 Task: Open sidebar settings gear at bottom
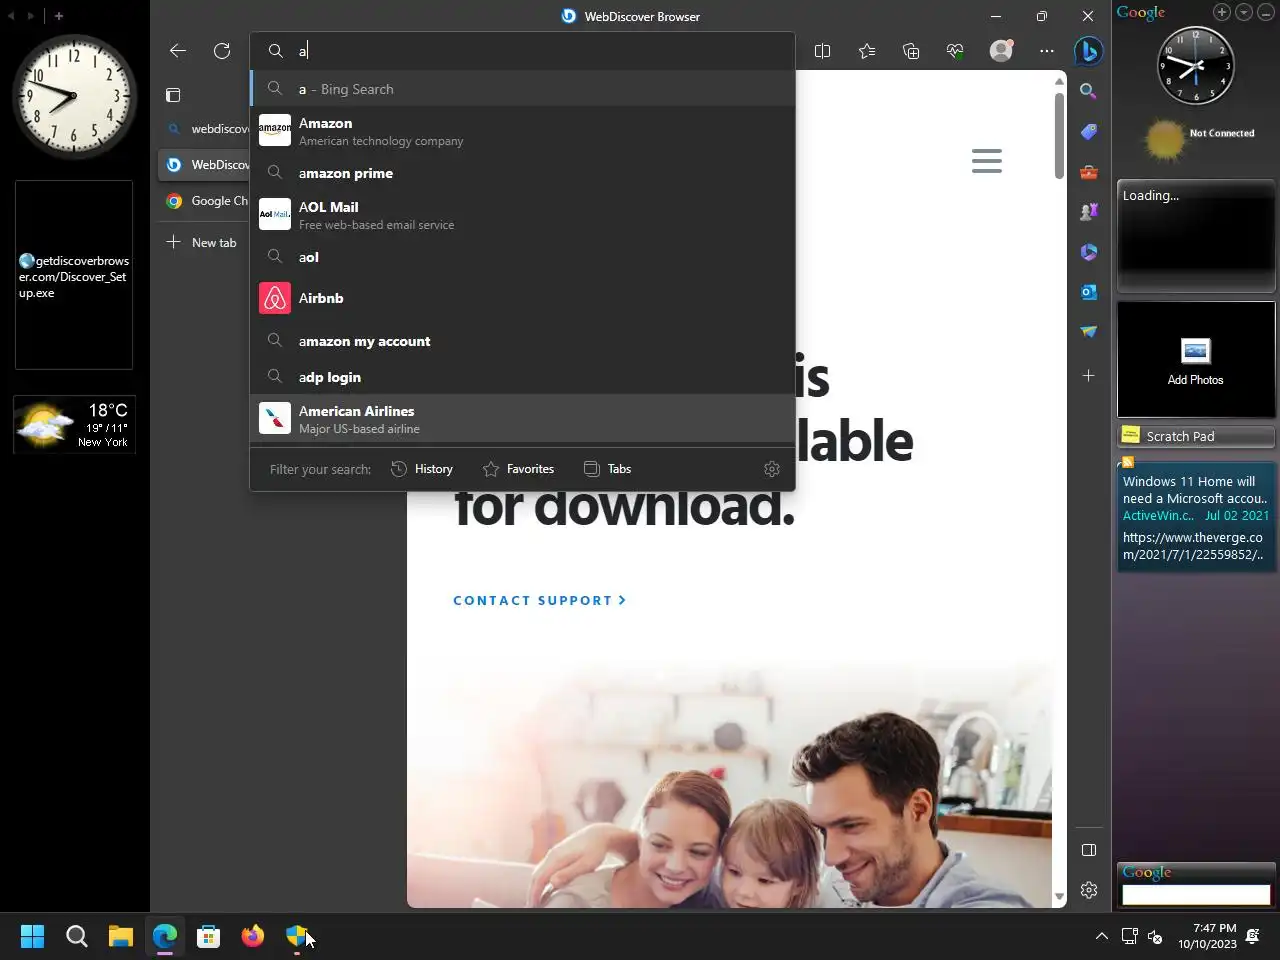pyautogui.click(x=1089, y=890)
